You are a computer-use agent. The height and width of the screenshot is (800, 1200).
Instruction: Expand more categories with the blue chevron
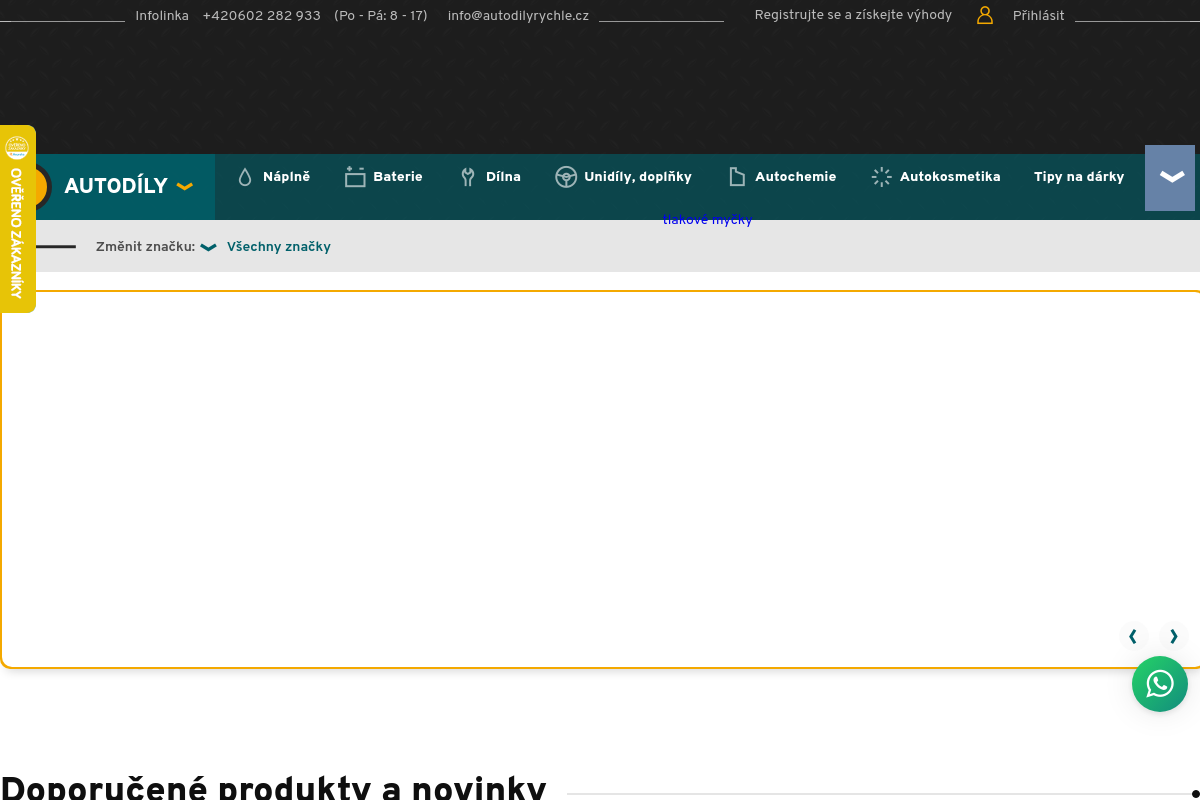1170,177
